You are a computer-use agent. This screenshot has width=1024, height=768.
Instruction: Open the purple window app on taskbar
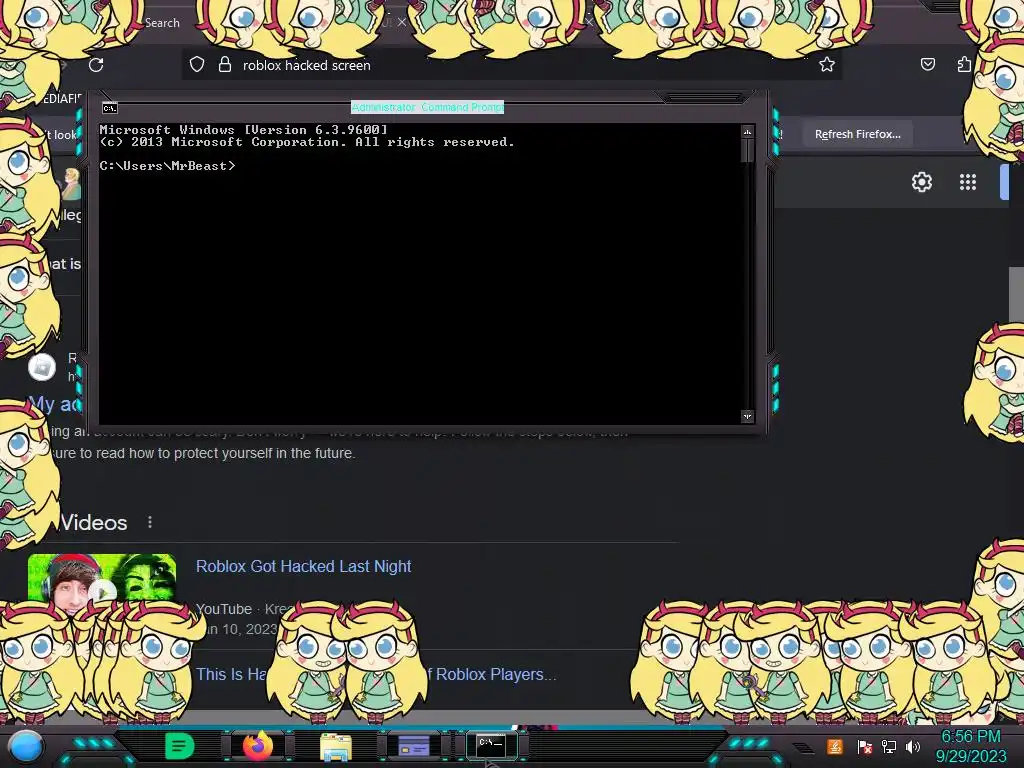(x=414, y=746)
